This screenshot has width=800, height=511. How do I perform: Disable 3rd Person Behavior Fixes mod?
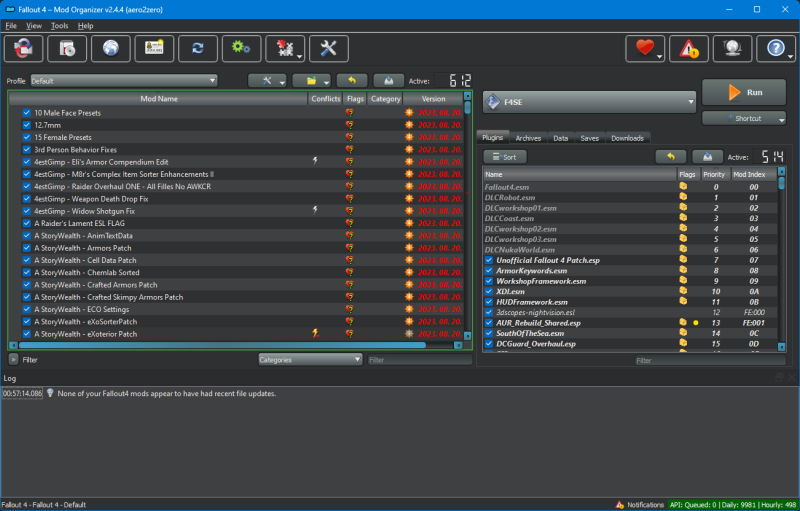pos(27,149)
